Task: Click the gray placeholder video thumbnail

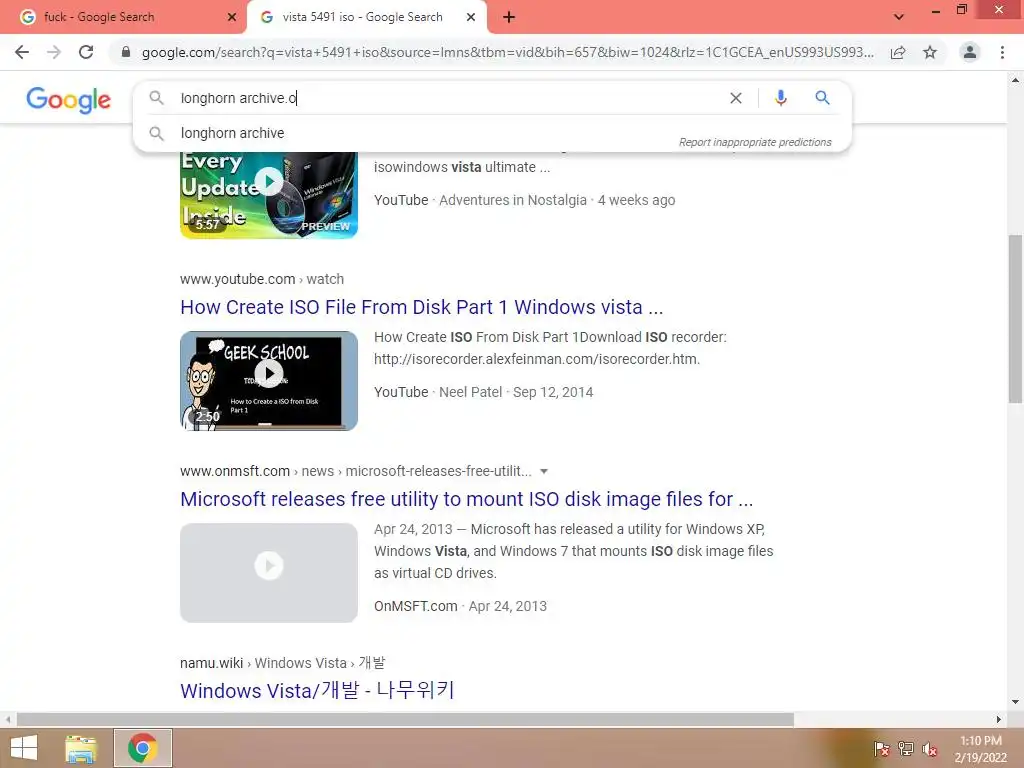Action: 269,573
